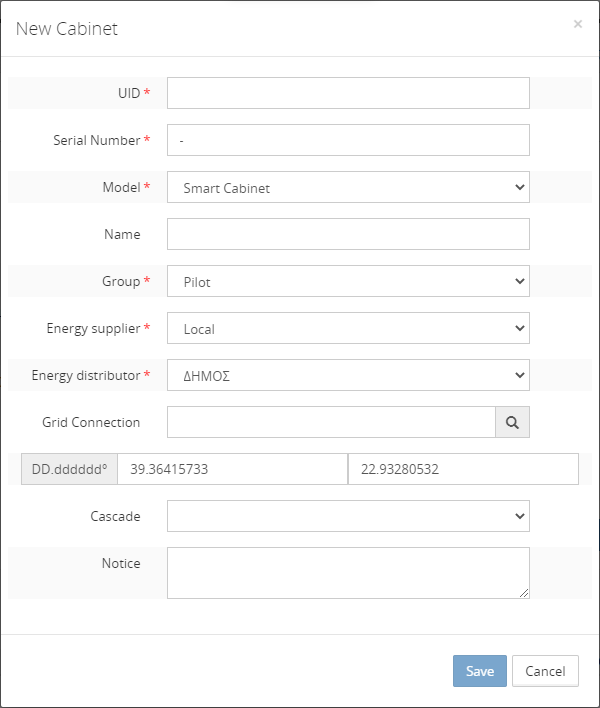Click the Name text field
Image resolution: width=600 pixels, height=708 pixels.
click(x=348, y=234)
